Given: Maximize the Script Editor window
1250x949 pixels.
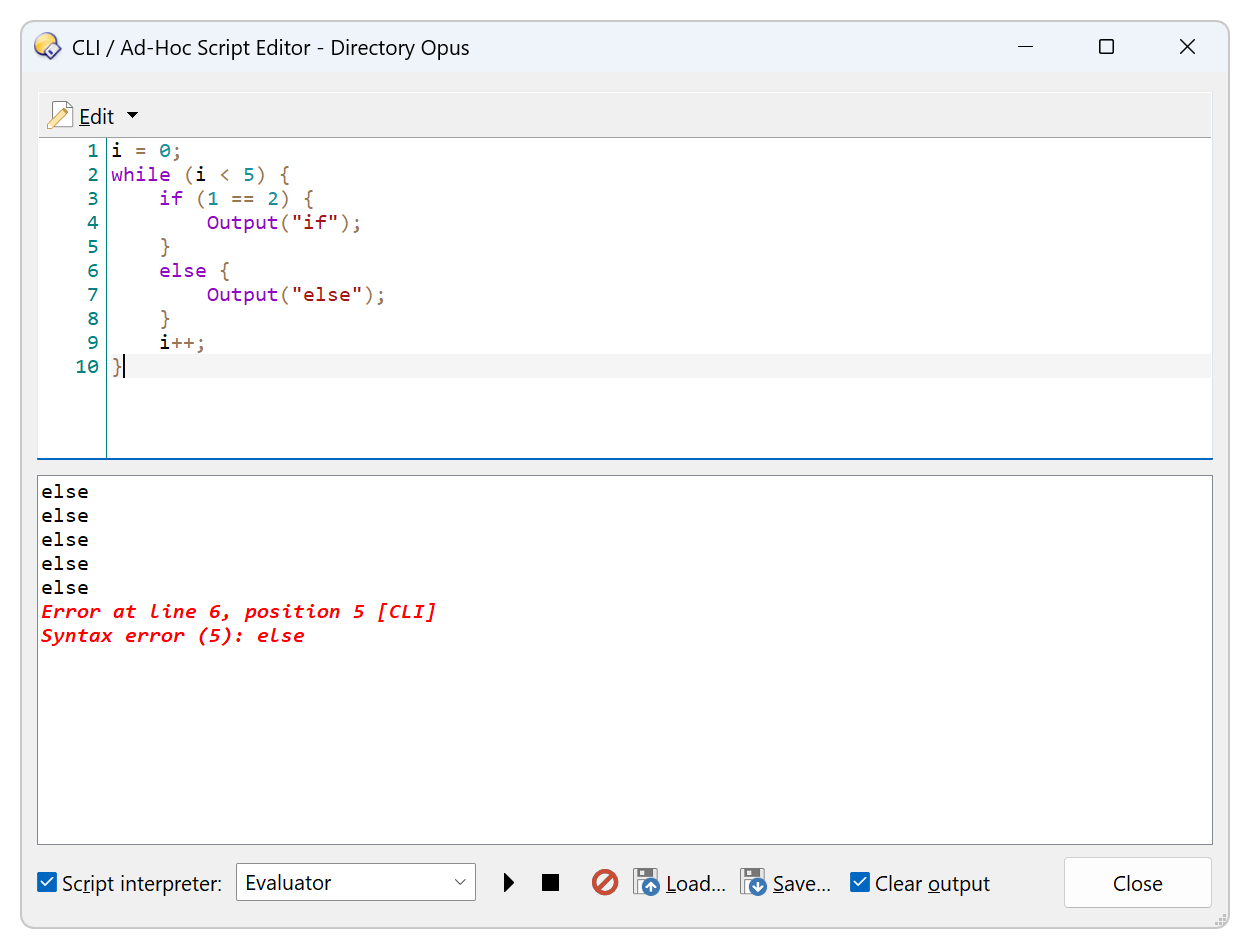Looking at the screenshot, I should [x=1106, y=47].
